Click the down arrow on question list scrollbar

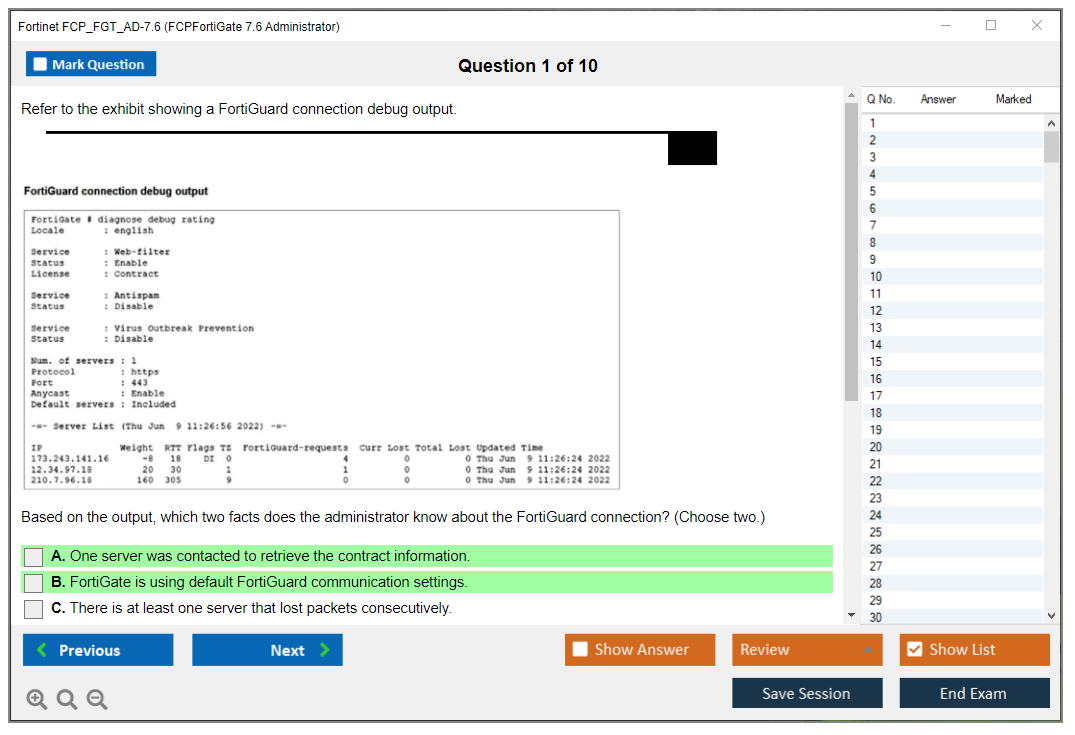pos(1051,615)
